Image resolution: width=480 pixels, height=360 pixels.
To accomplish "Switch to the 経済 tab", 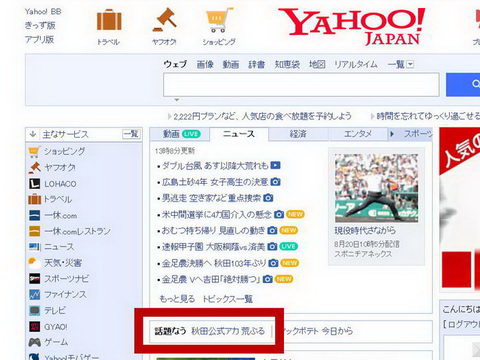I will coord(298,134).
